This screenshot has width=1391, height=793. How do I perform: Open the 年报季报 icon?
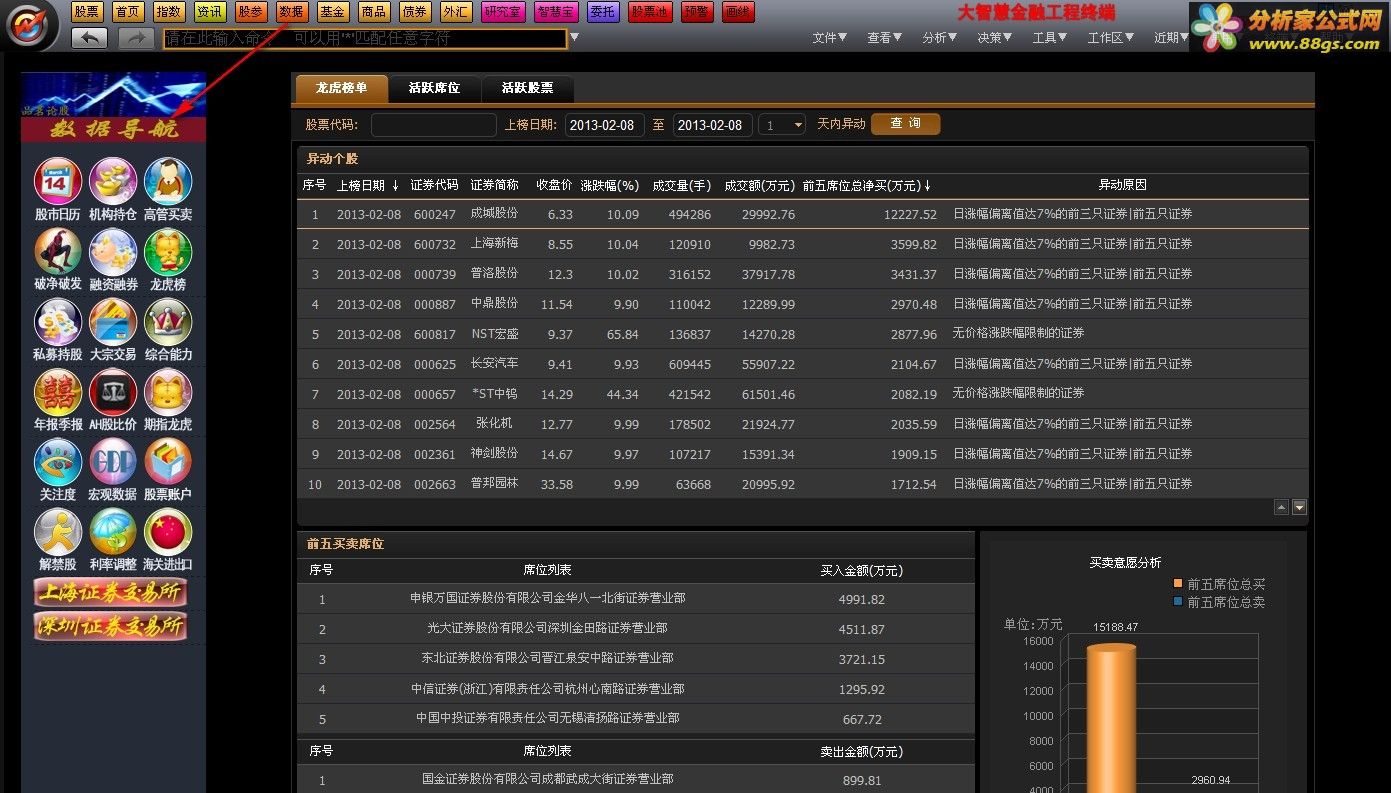click(x=58, y=392)
